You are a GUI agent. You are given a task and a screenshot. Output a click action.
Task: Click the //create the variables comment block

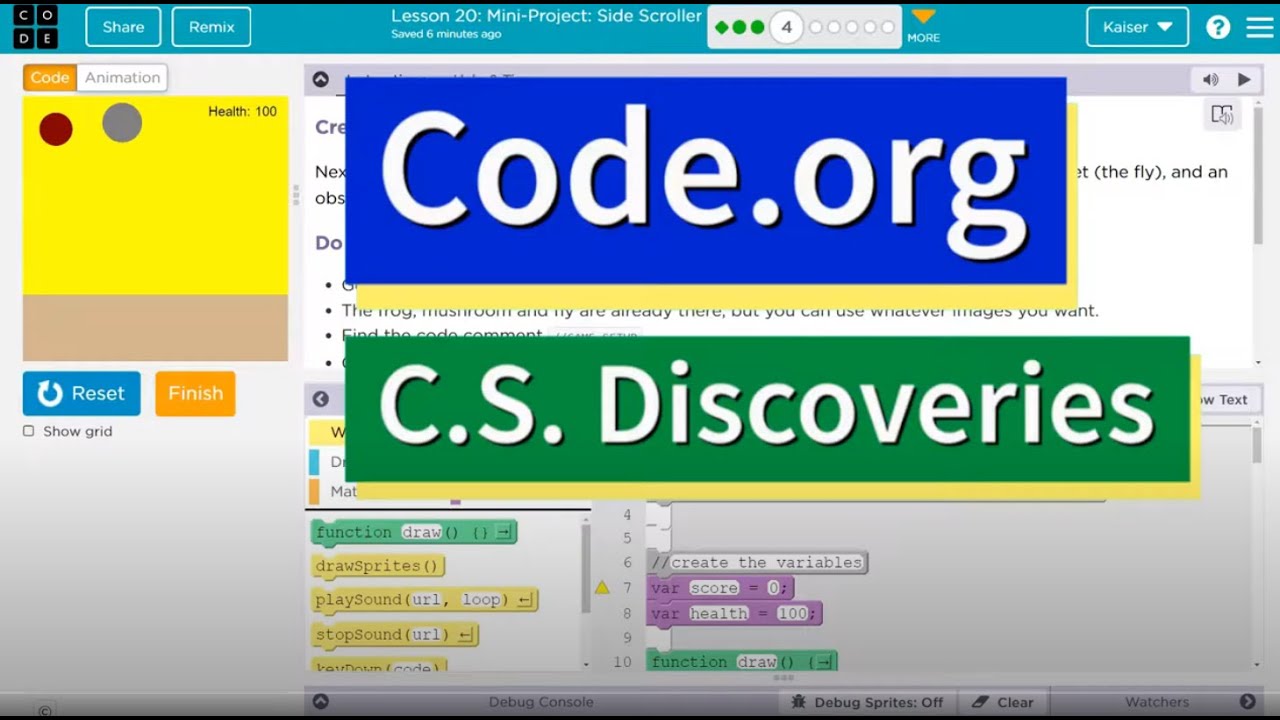[x=757, y=562]
